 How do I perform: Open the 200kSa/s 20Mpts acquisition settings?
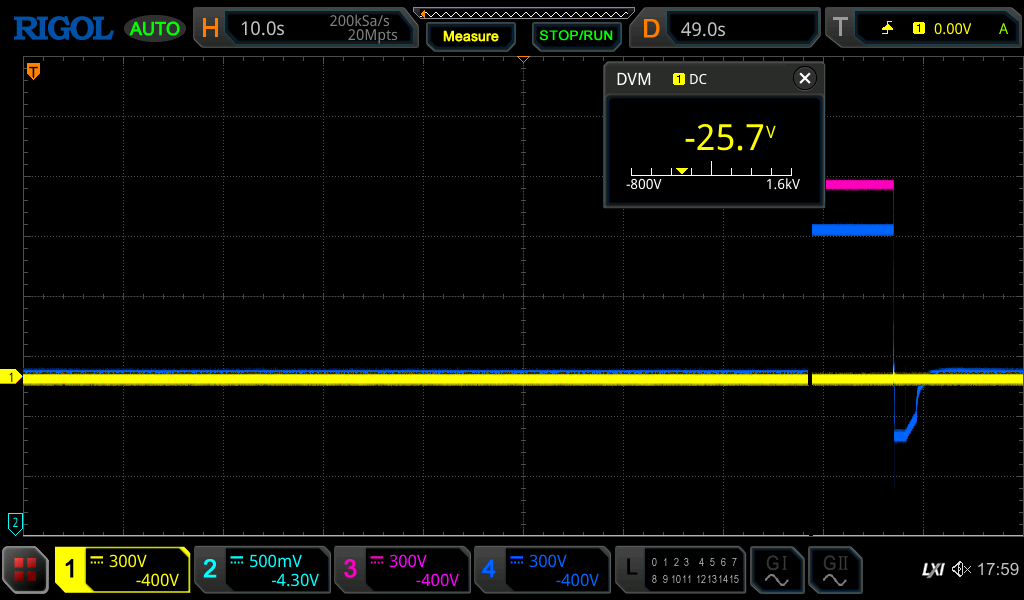363,28
